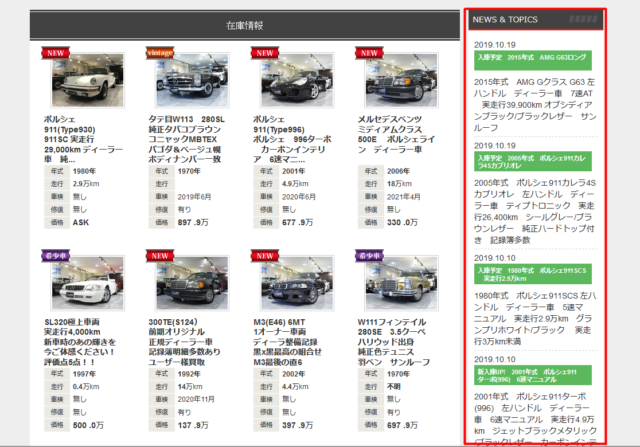Click price 897.9万 of W113 280SL

click(x=193, y=222)
